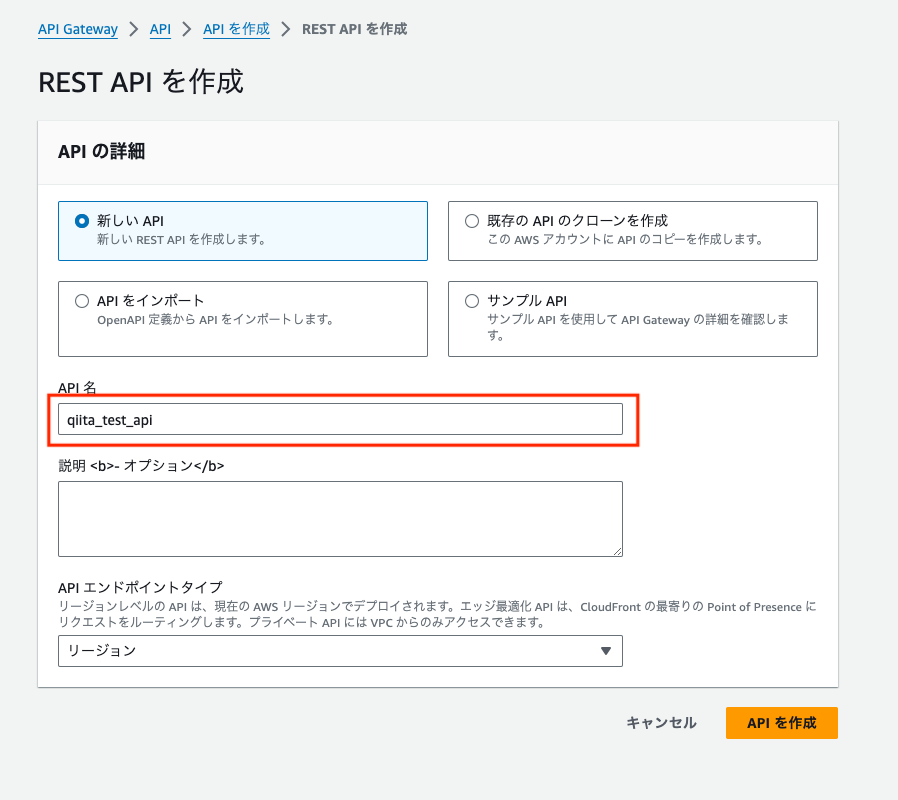Click inside the 説明 description textarea
Screen dimensions: 898x800
point(340,518)
